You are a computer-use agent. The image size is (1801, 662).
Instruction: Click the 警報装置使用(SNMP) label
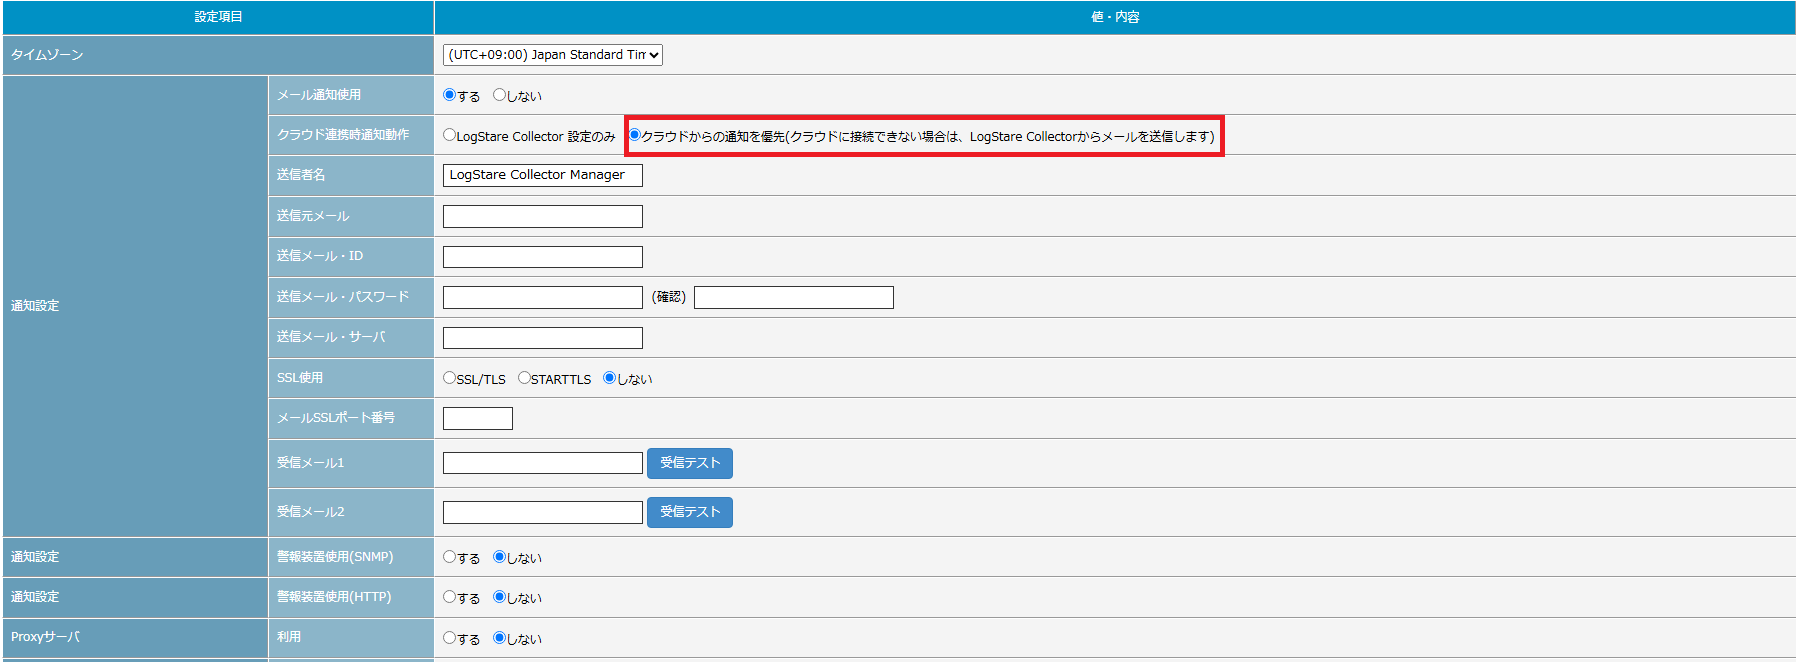tap(335, 557)
